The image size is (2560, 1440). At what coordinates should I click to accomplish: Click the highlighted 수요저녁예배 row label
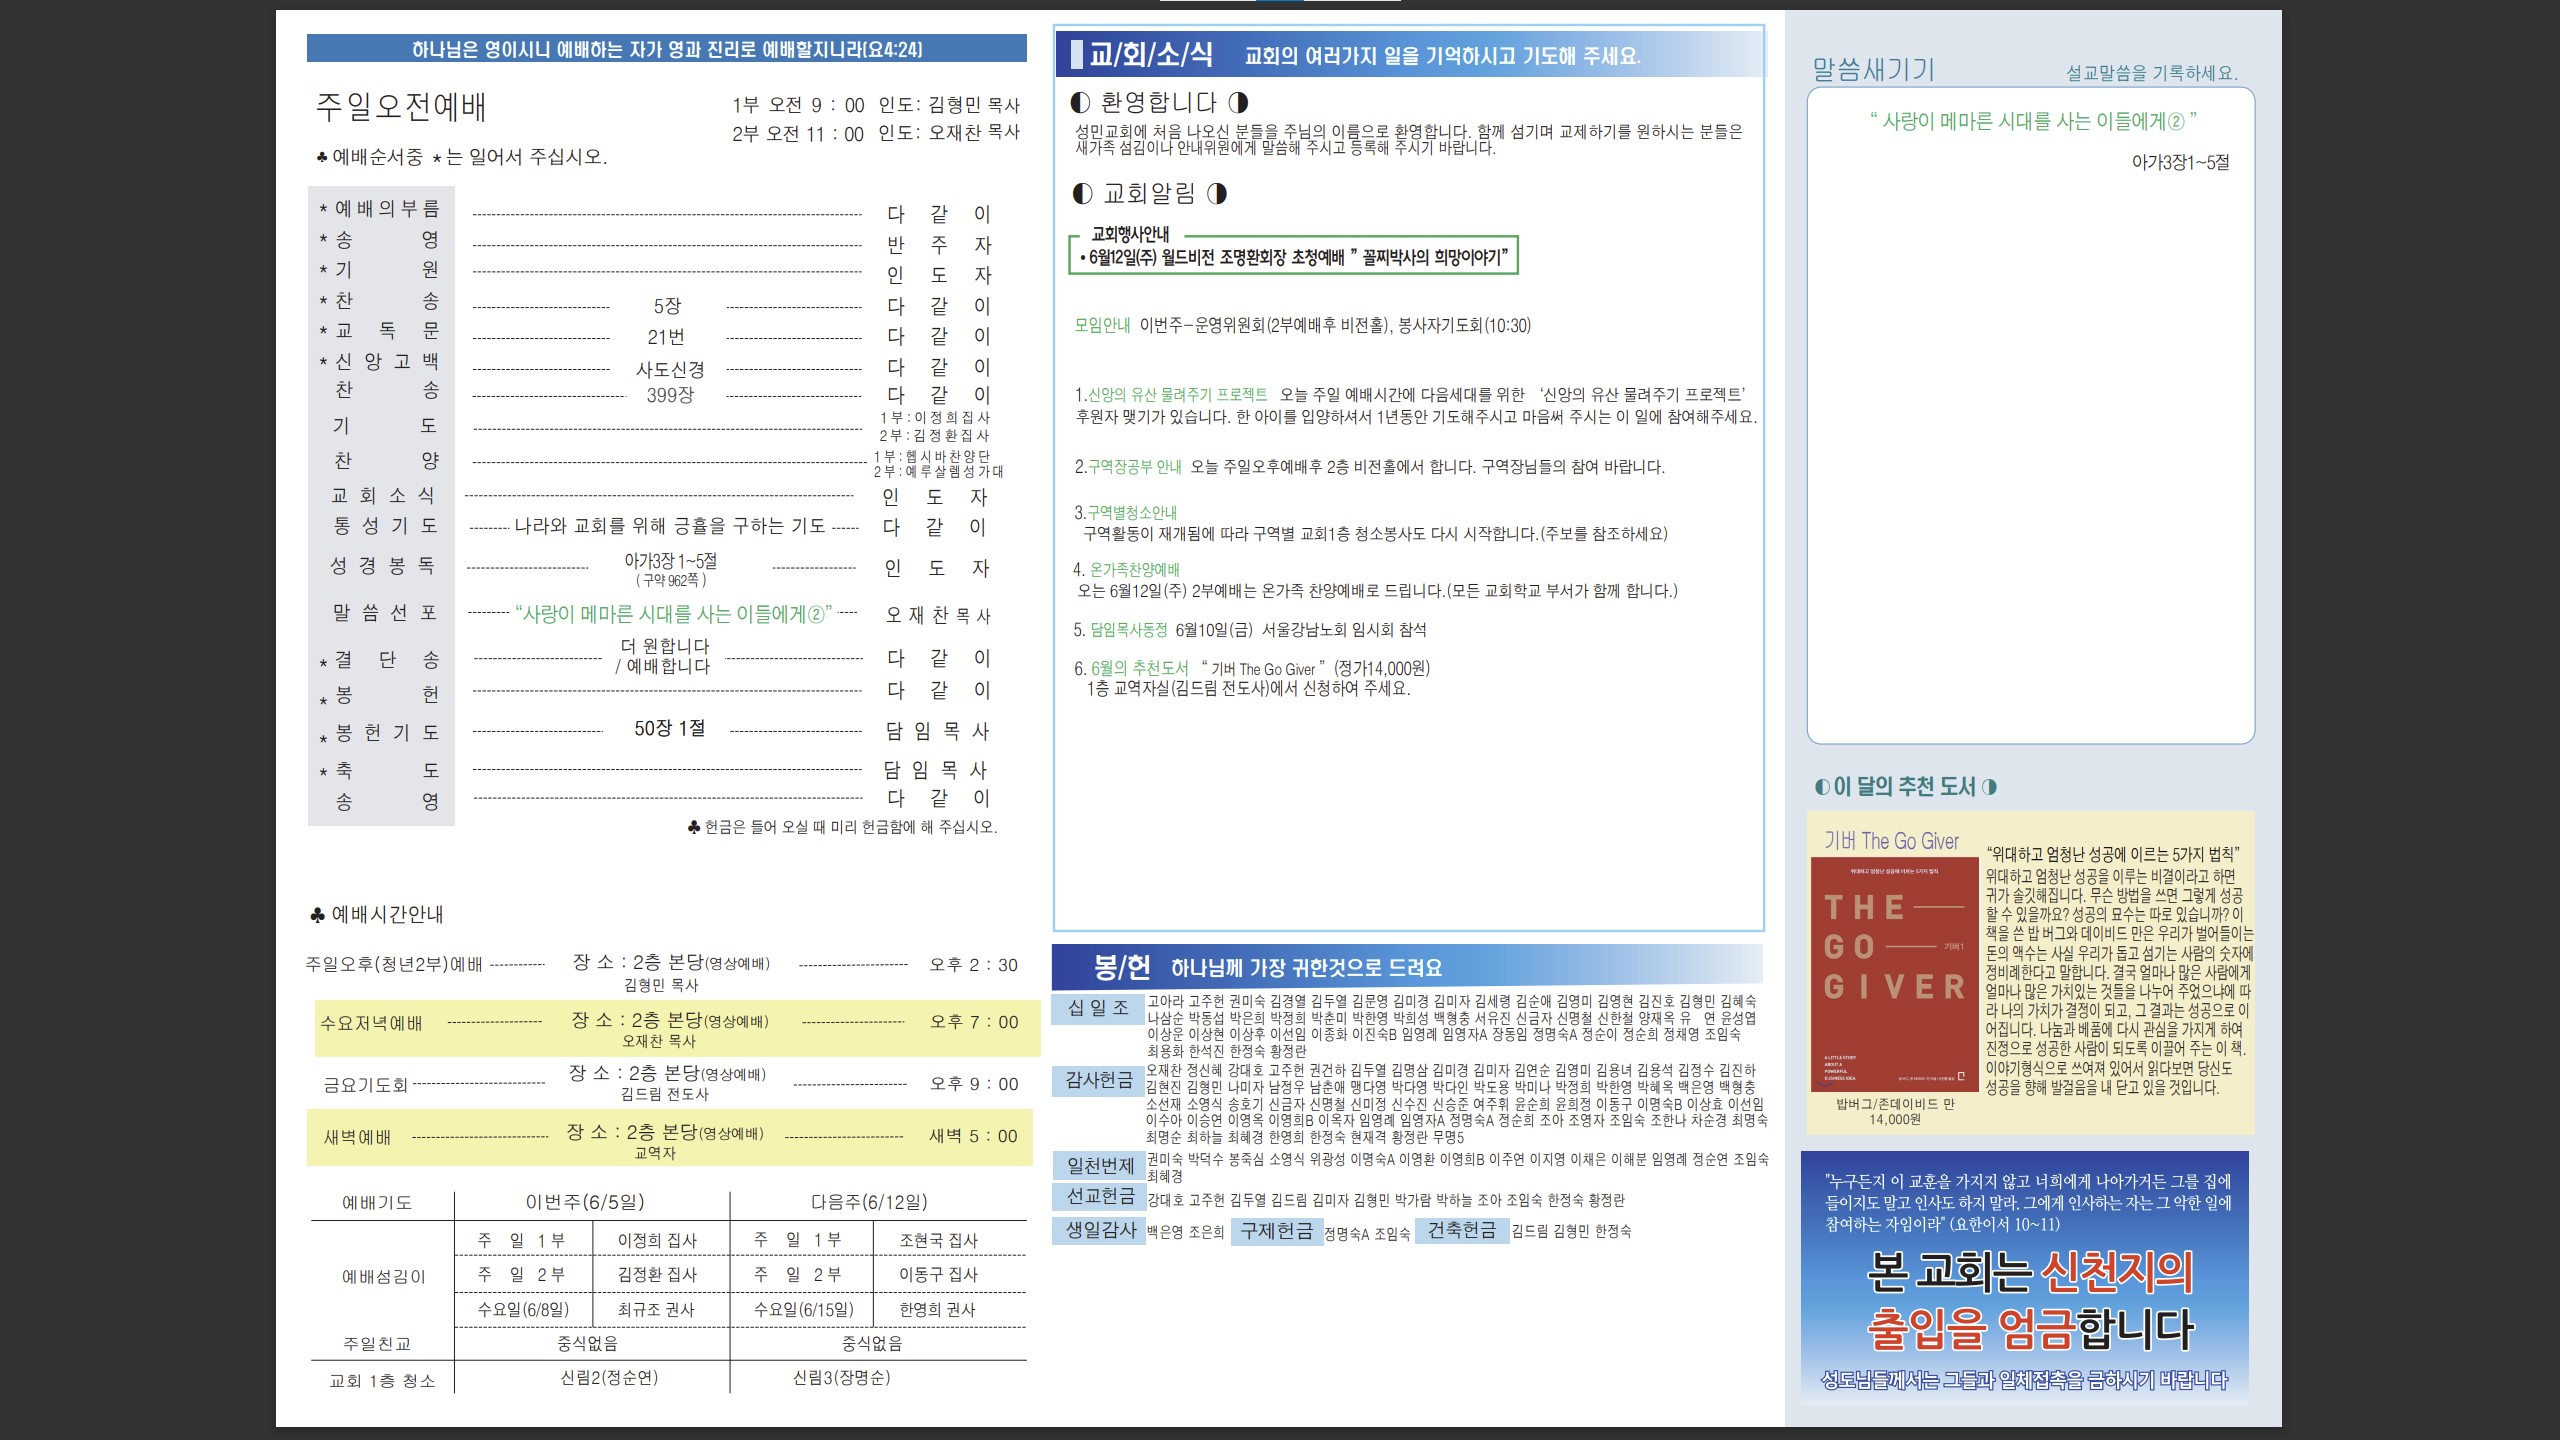click(x=371, y=1024)
